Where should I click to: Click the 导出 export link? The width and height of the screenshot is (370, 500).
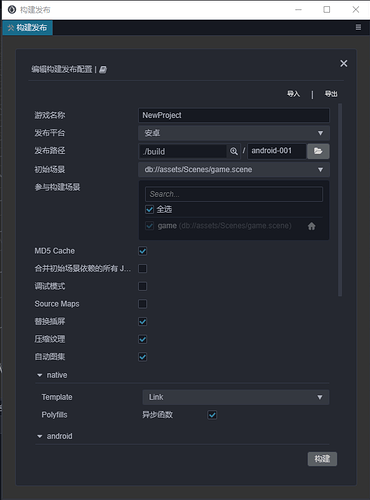331,94
